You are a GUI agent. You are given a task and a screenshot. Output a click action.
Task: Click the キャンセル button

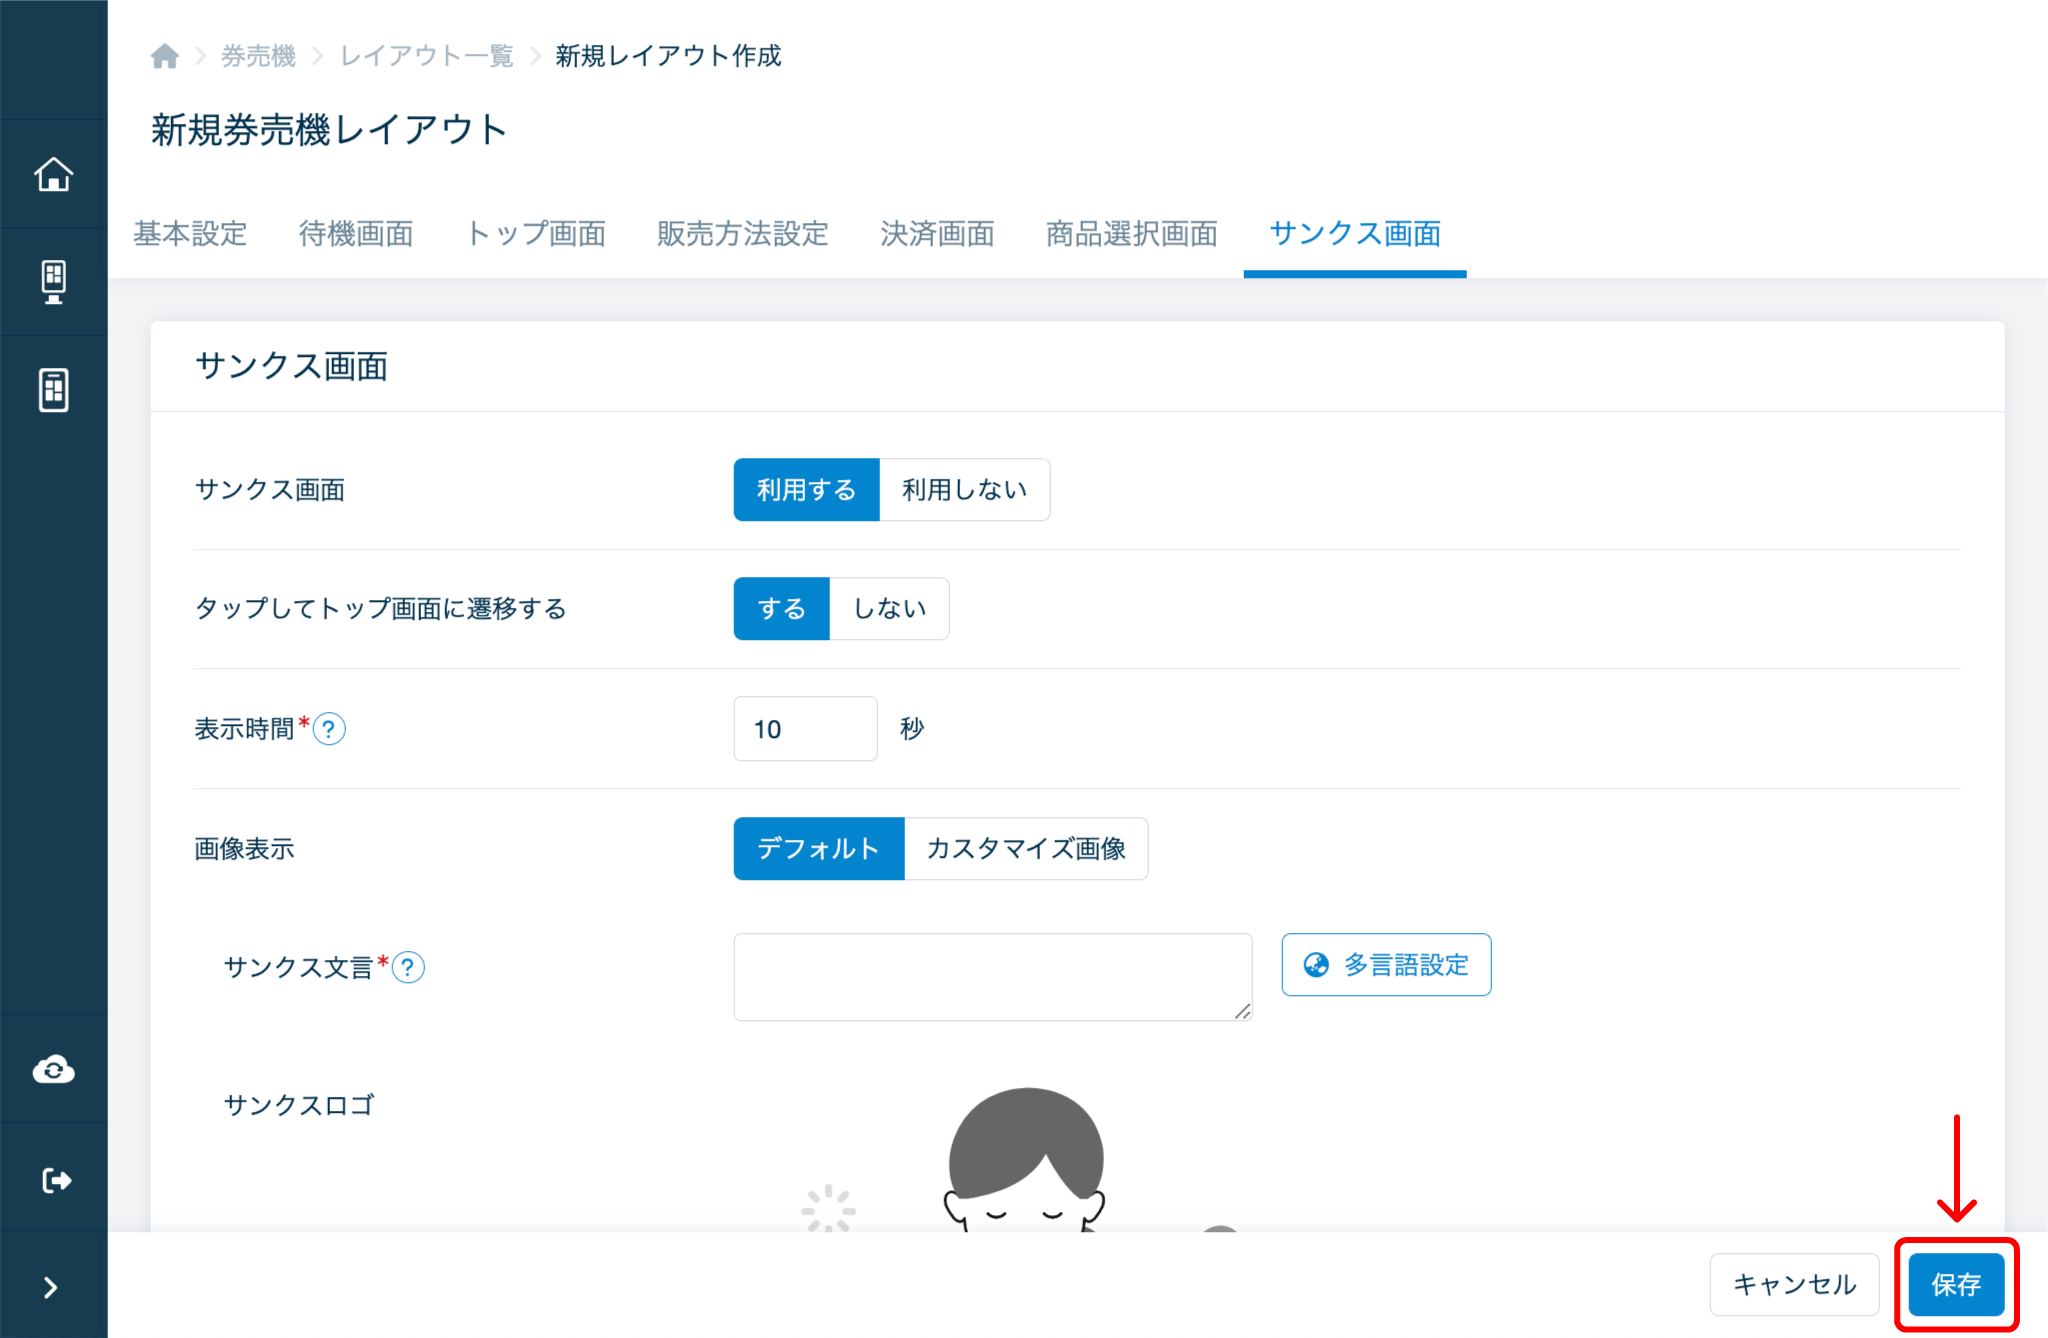pyautogui.click(x=1794, y=1285)
